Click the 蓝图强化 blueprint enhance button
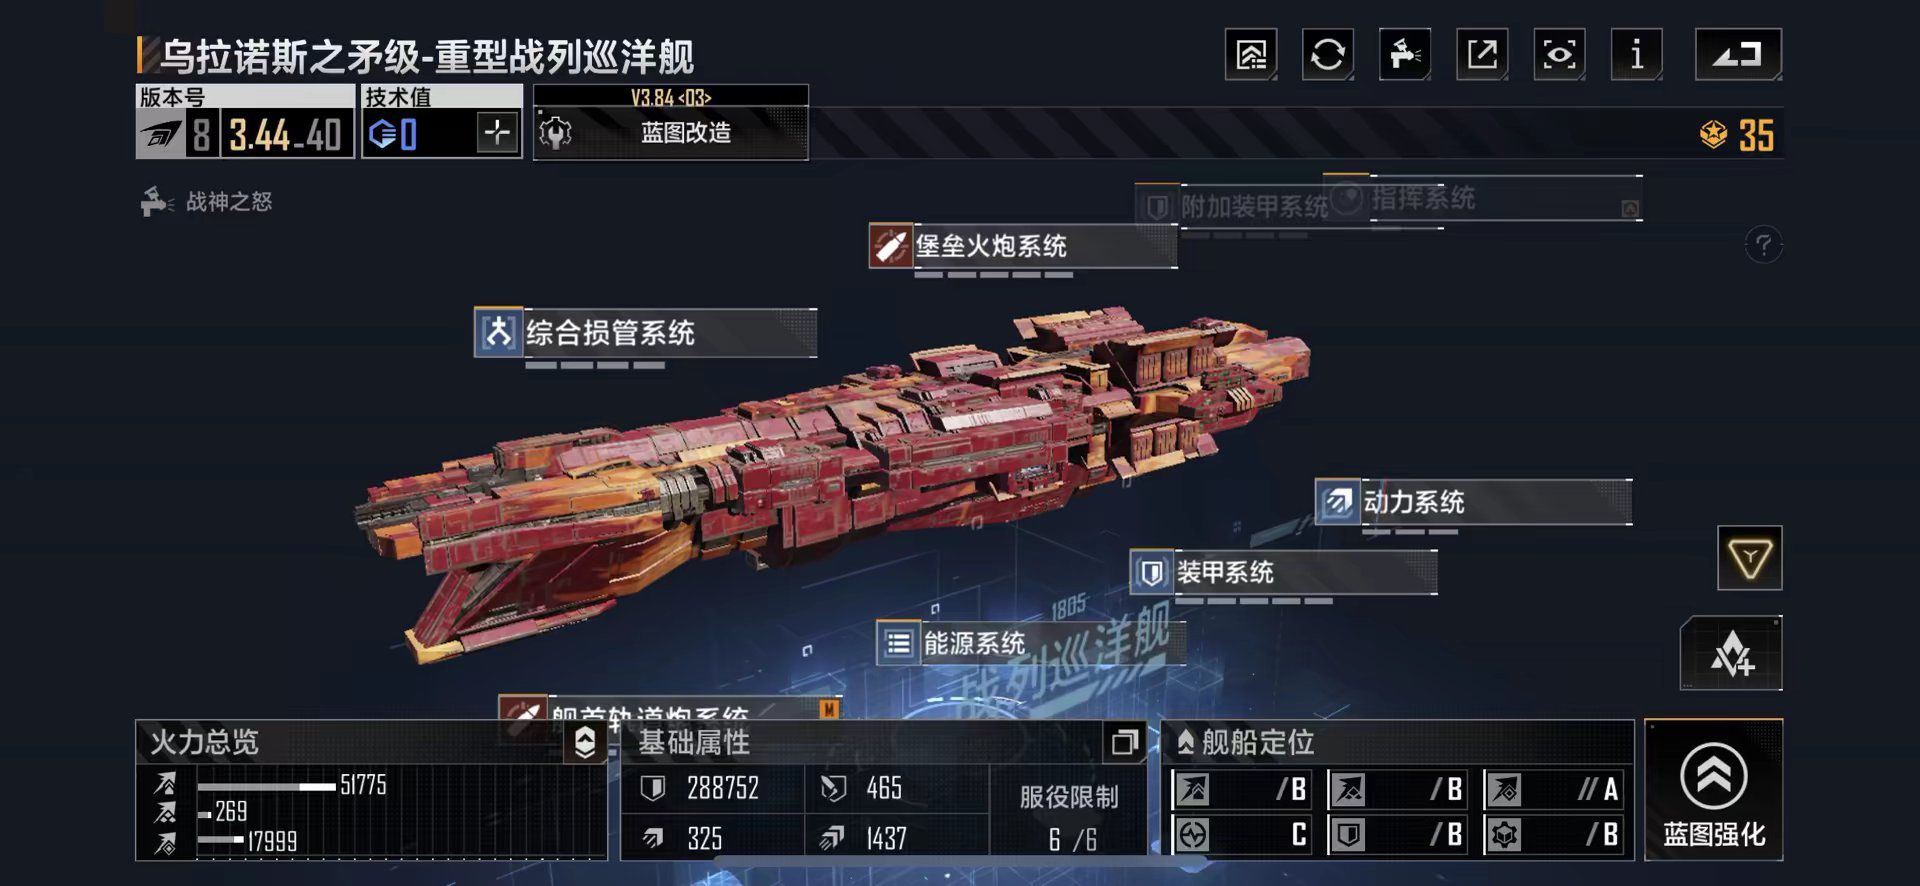 [1714, 790]
